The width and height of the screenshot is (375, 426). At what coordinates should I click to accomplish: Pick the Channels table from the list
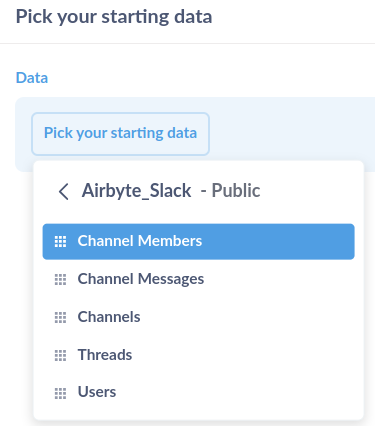198,317
